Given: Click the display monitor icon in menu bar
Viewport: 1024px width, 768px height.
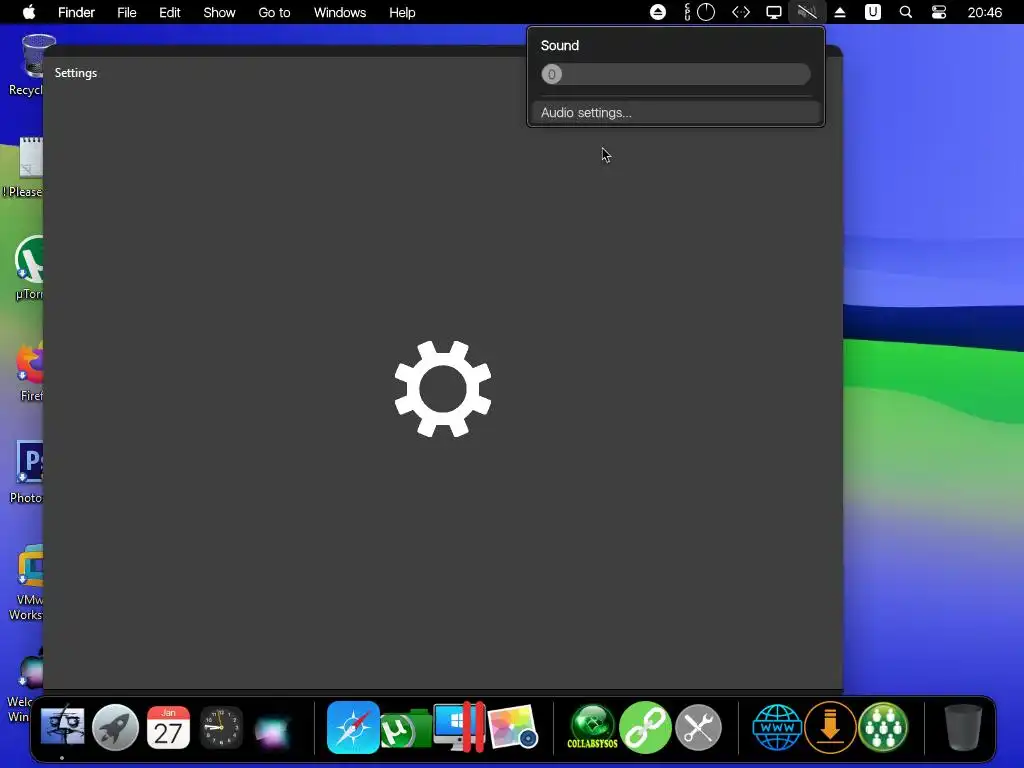Looking at the screenshot, I should (774, 12).
